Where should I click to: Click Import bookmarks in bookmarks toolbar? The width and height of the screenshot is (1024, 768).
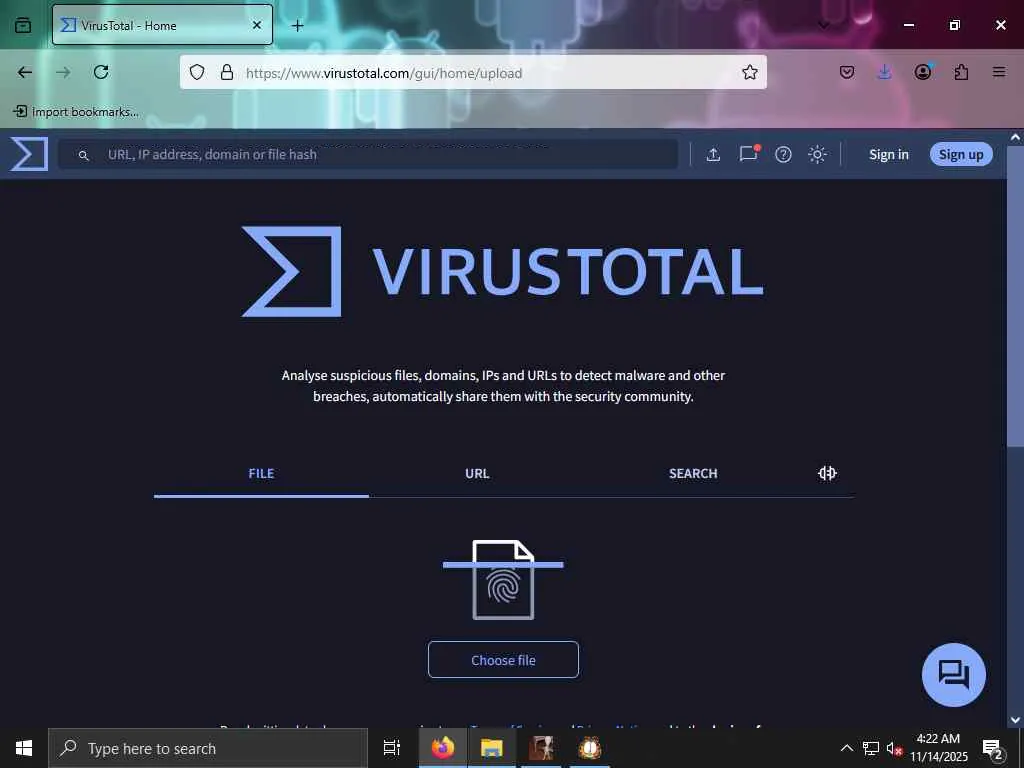coord(76,112)
